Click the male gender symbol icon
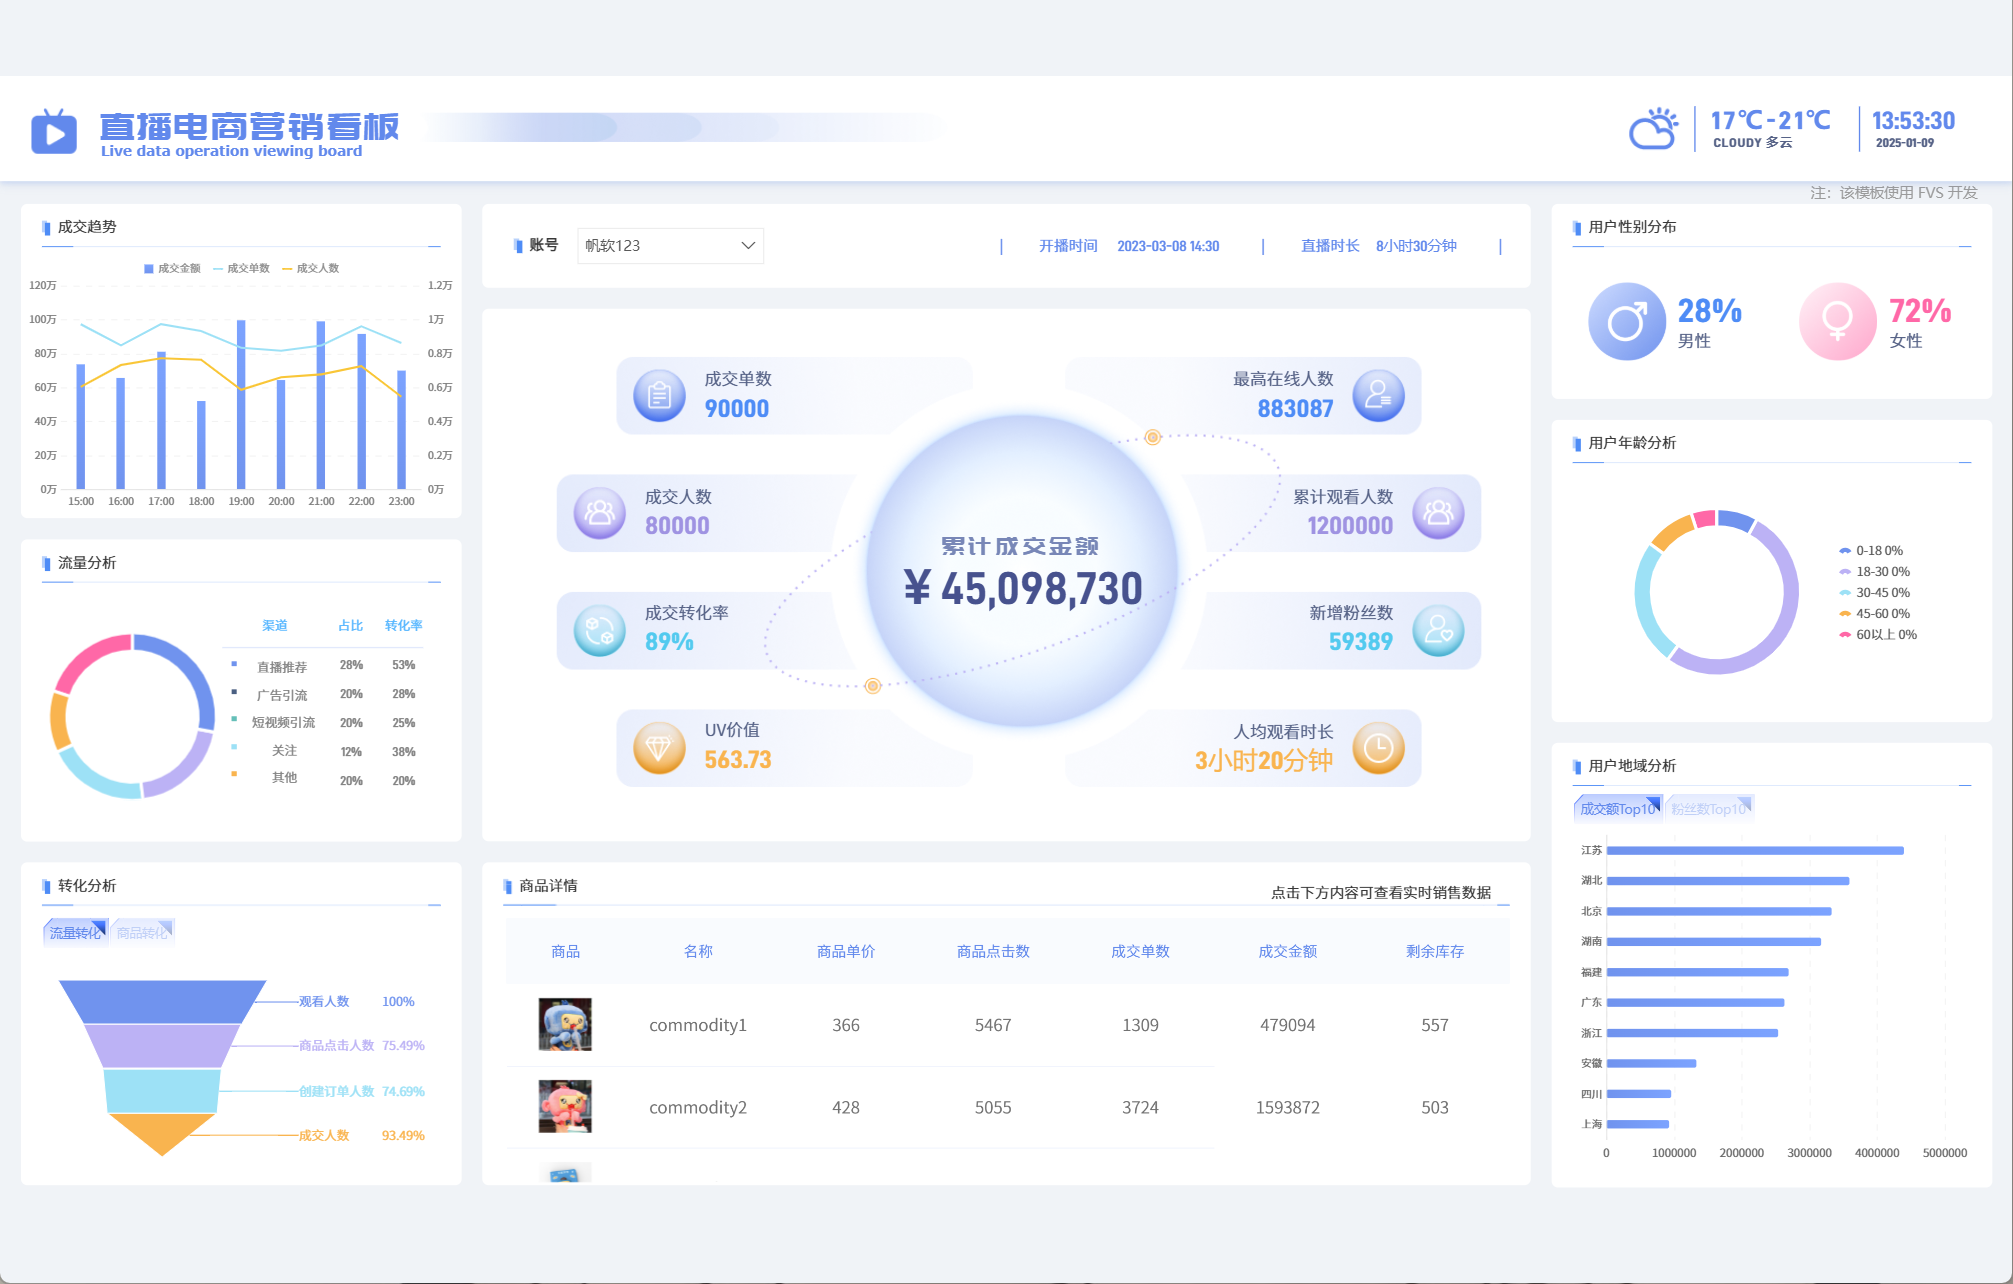This screenshot has height=1284, width=2013. [1626, 321]
